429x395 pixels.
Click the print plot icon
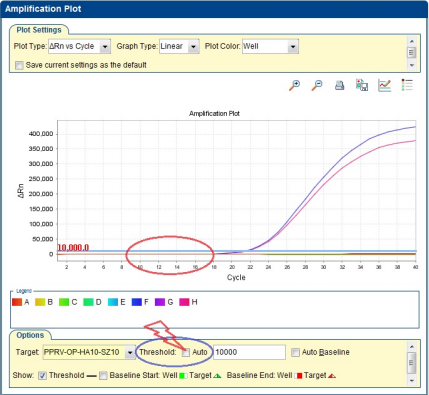click(x=339, y=85)
